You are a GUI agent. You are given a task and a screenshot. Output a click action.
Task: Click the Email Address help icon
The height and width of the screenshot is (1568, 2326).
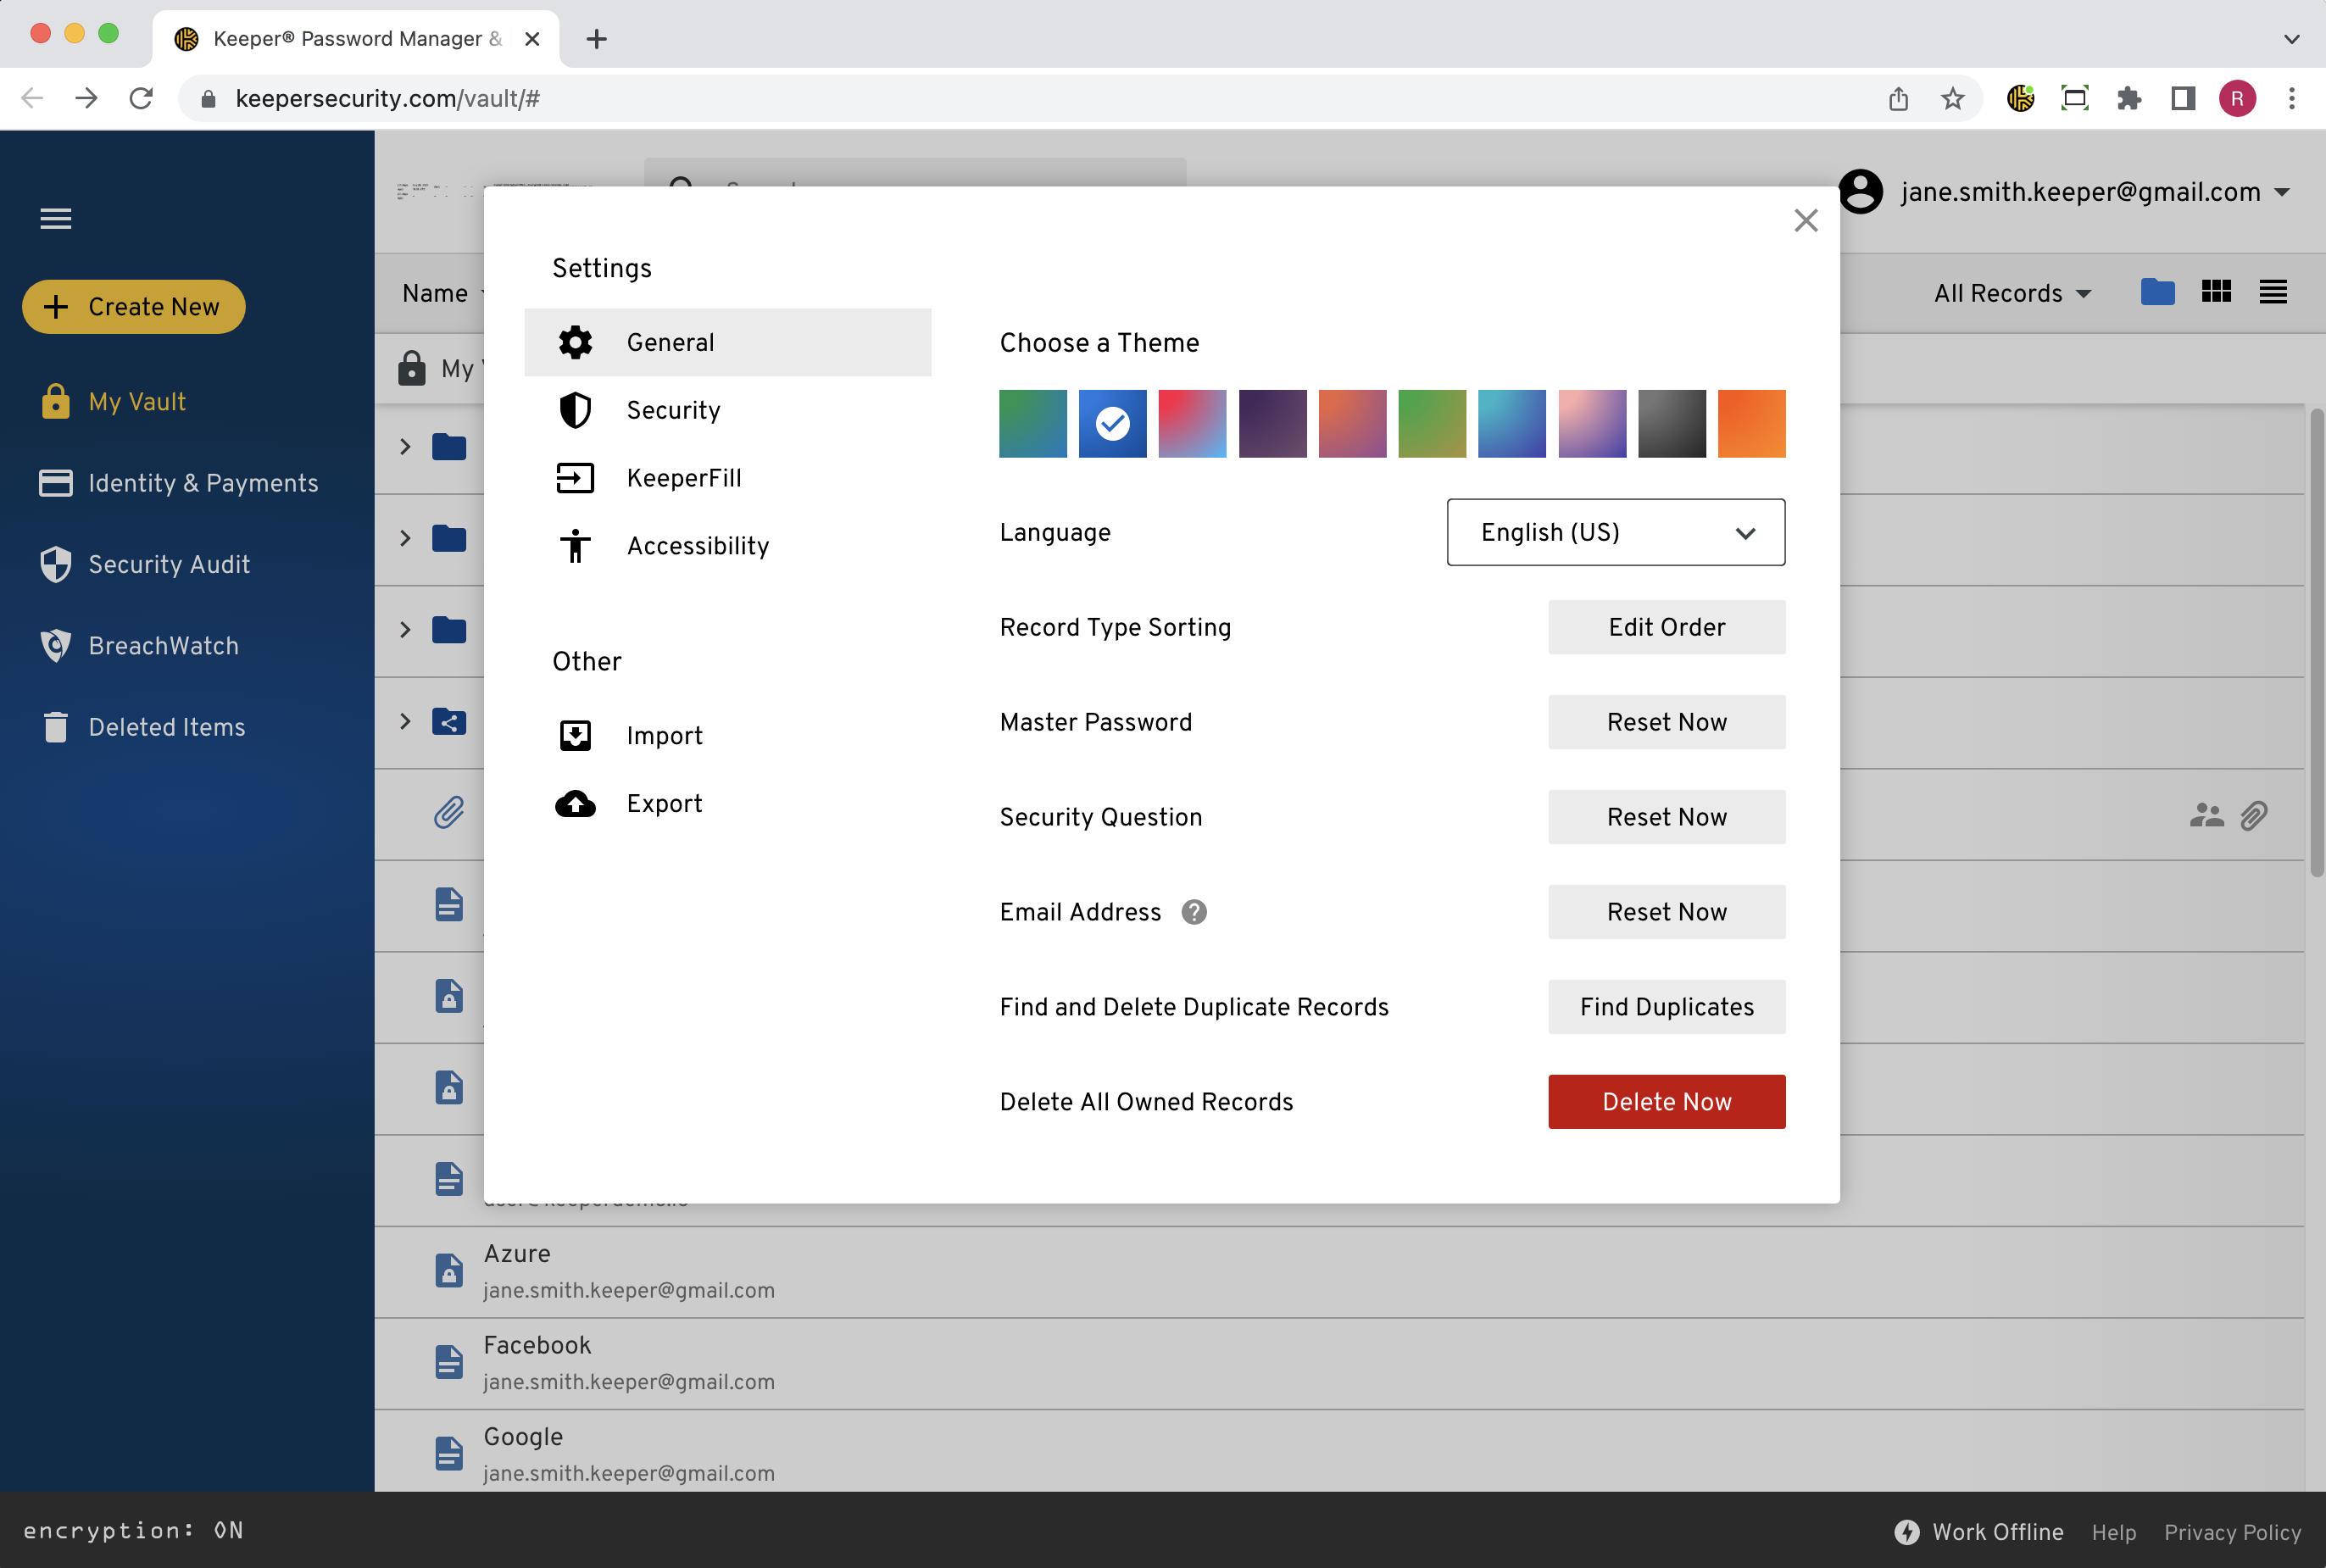pos(1194,912)
